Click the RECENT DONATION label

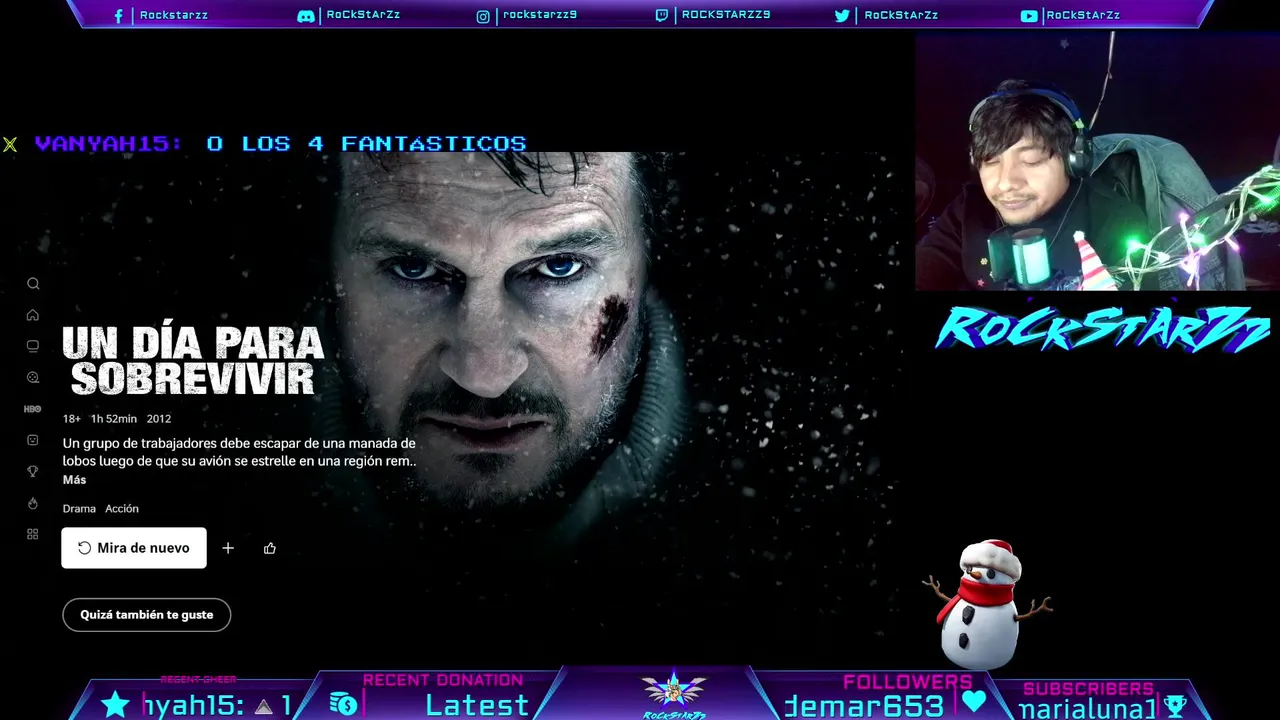443,680
